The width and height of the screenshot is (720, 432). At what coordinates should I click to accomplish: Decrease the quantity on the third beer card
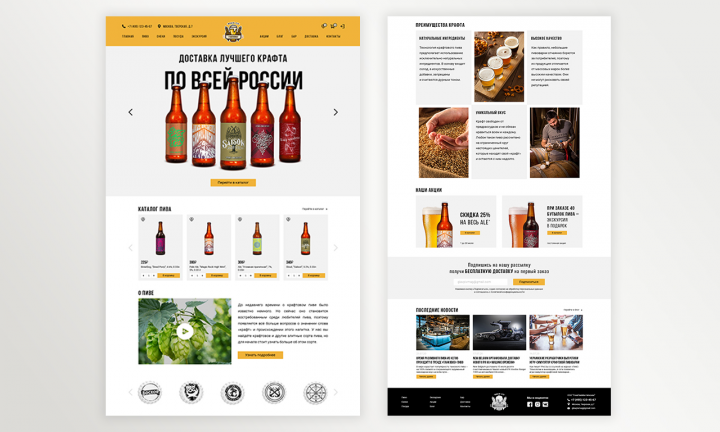(240, 275)
